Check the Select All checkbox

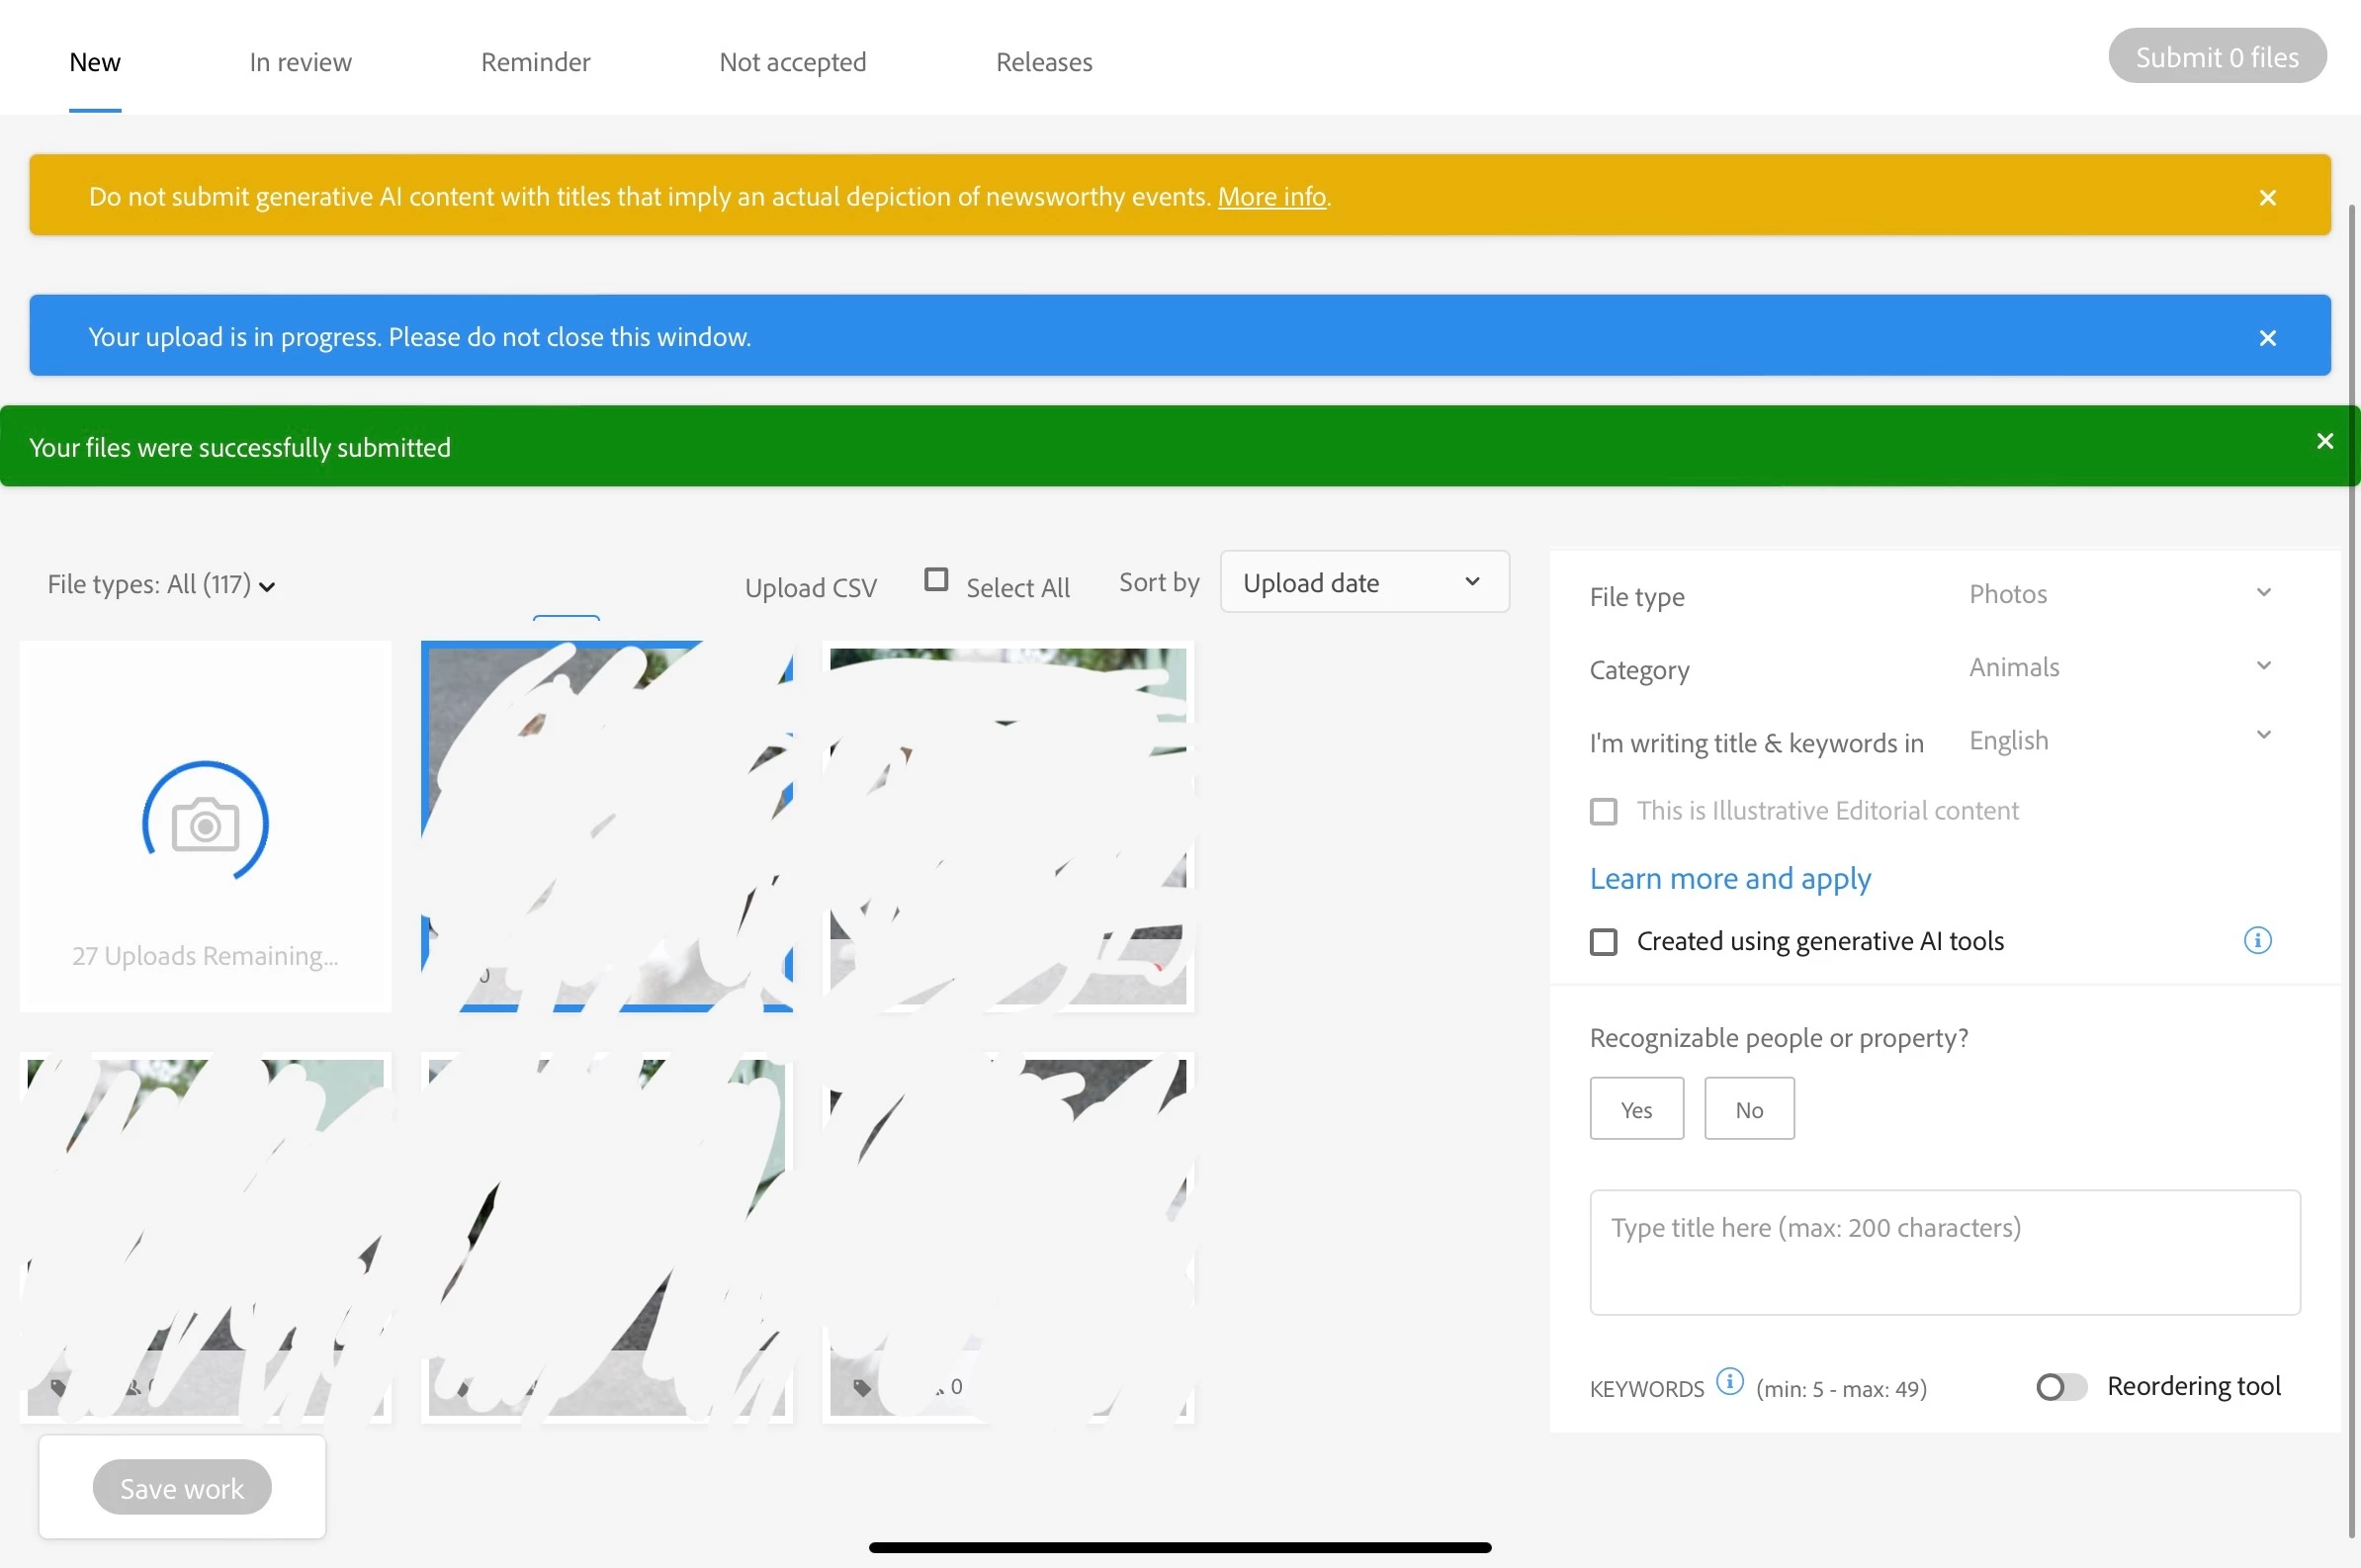click(936, 580)
